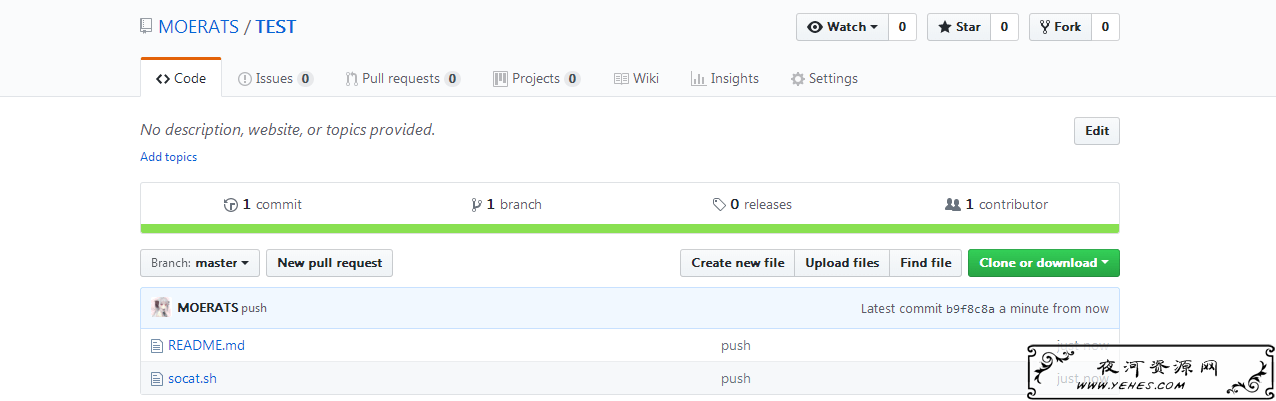This screenshot has height=401, width=1276.
Task: Click the fork icon in the Fork button
Action: point(1045,27)
